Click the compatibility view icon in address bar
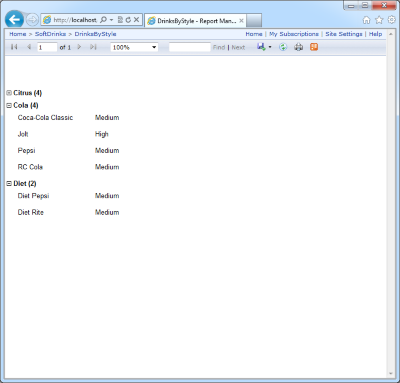 [120, 20]
